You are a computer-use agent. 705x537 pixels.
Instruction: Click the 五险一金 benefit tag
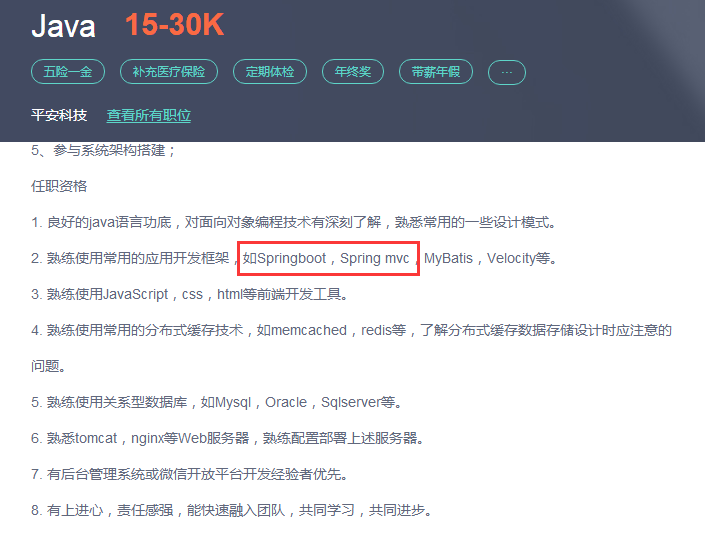(68, 72)
